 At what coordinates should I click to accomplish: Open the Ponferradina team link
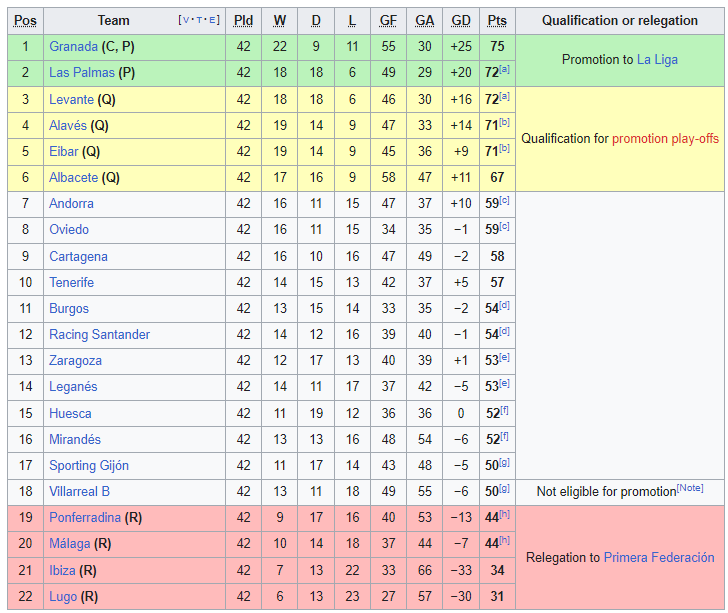(85, 517)
